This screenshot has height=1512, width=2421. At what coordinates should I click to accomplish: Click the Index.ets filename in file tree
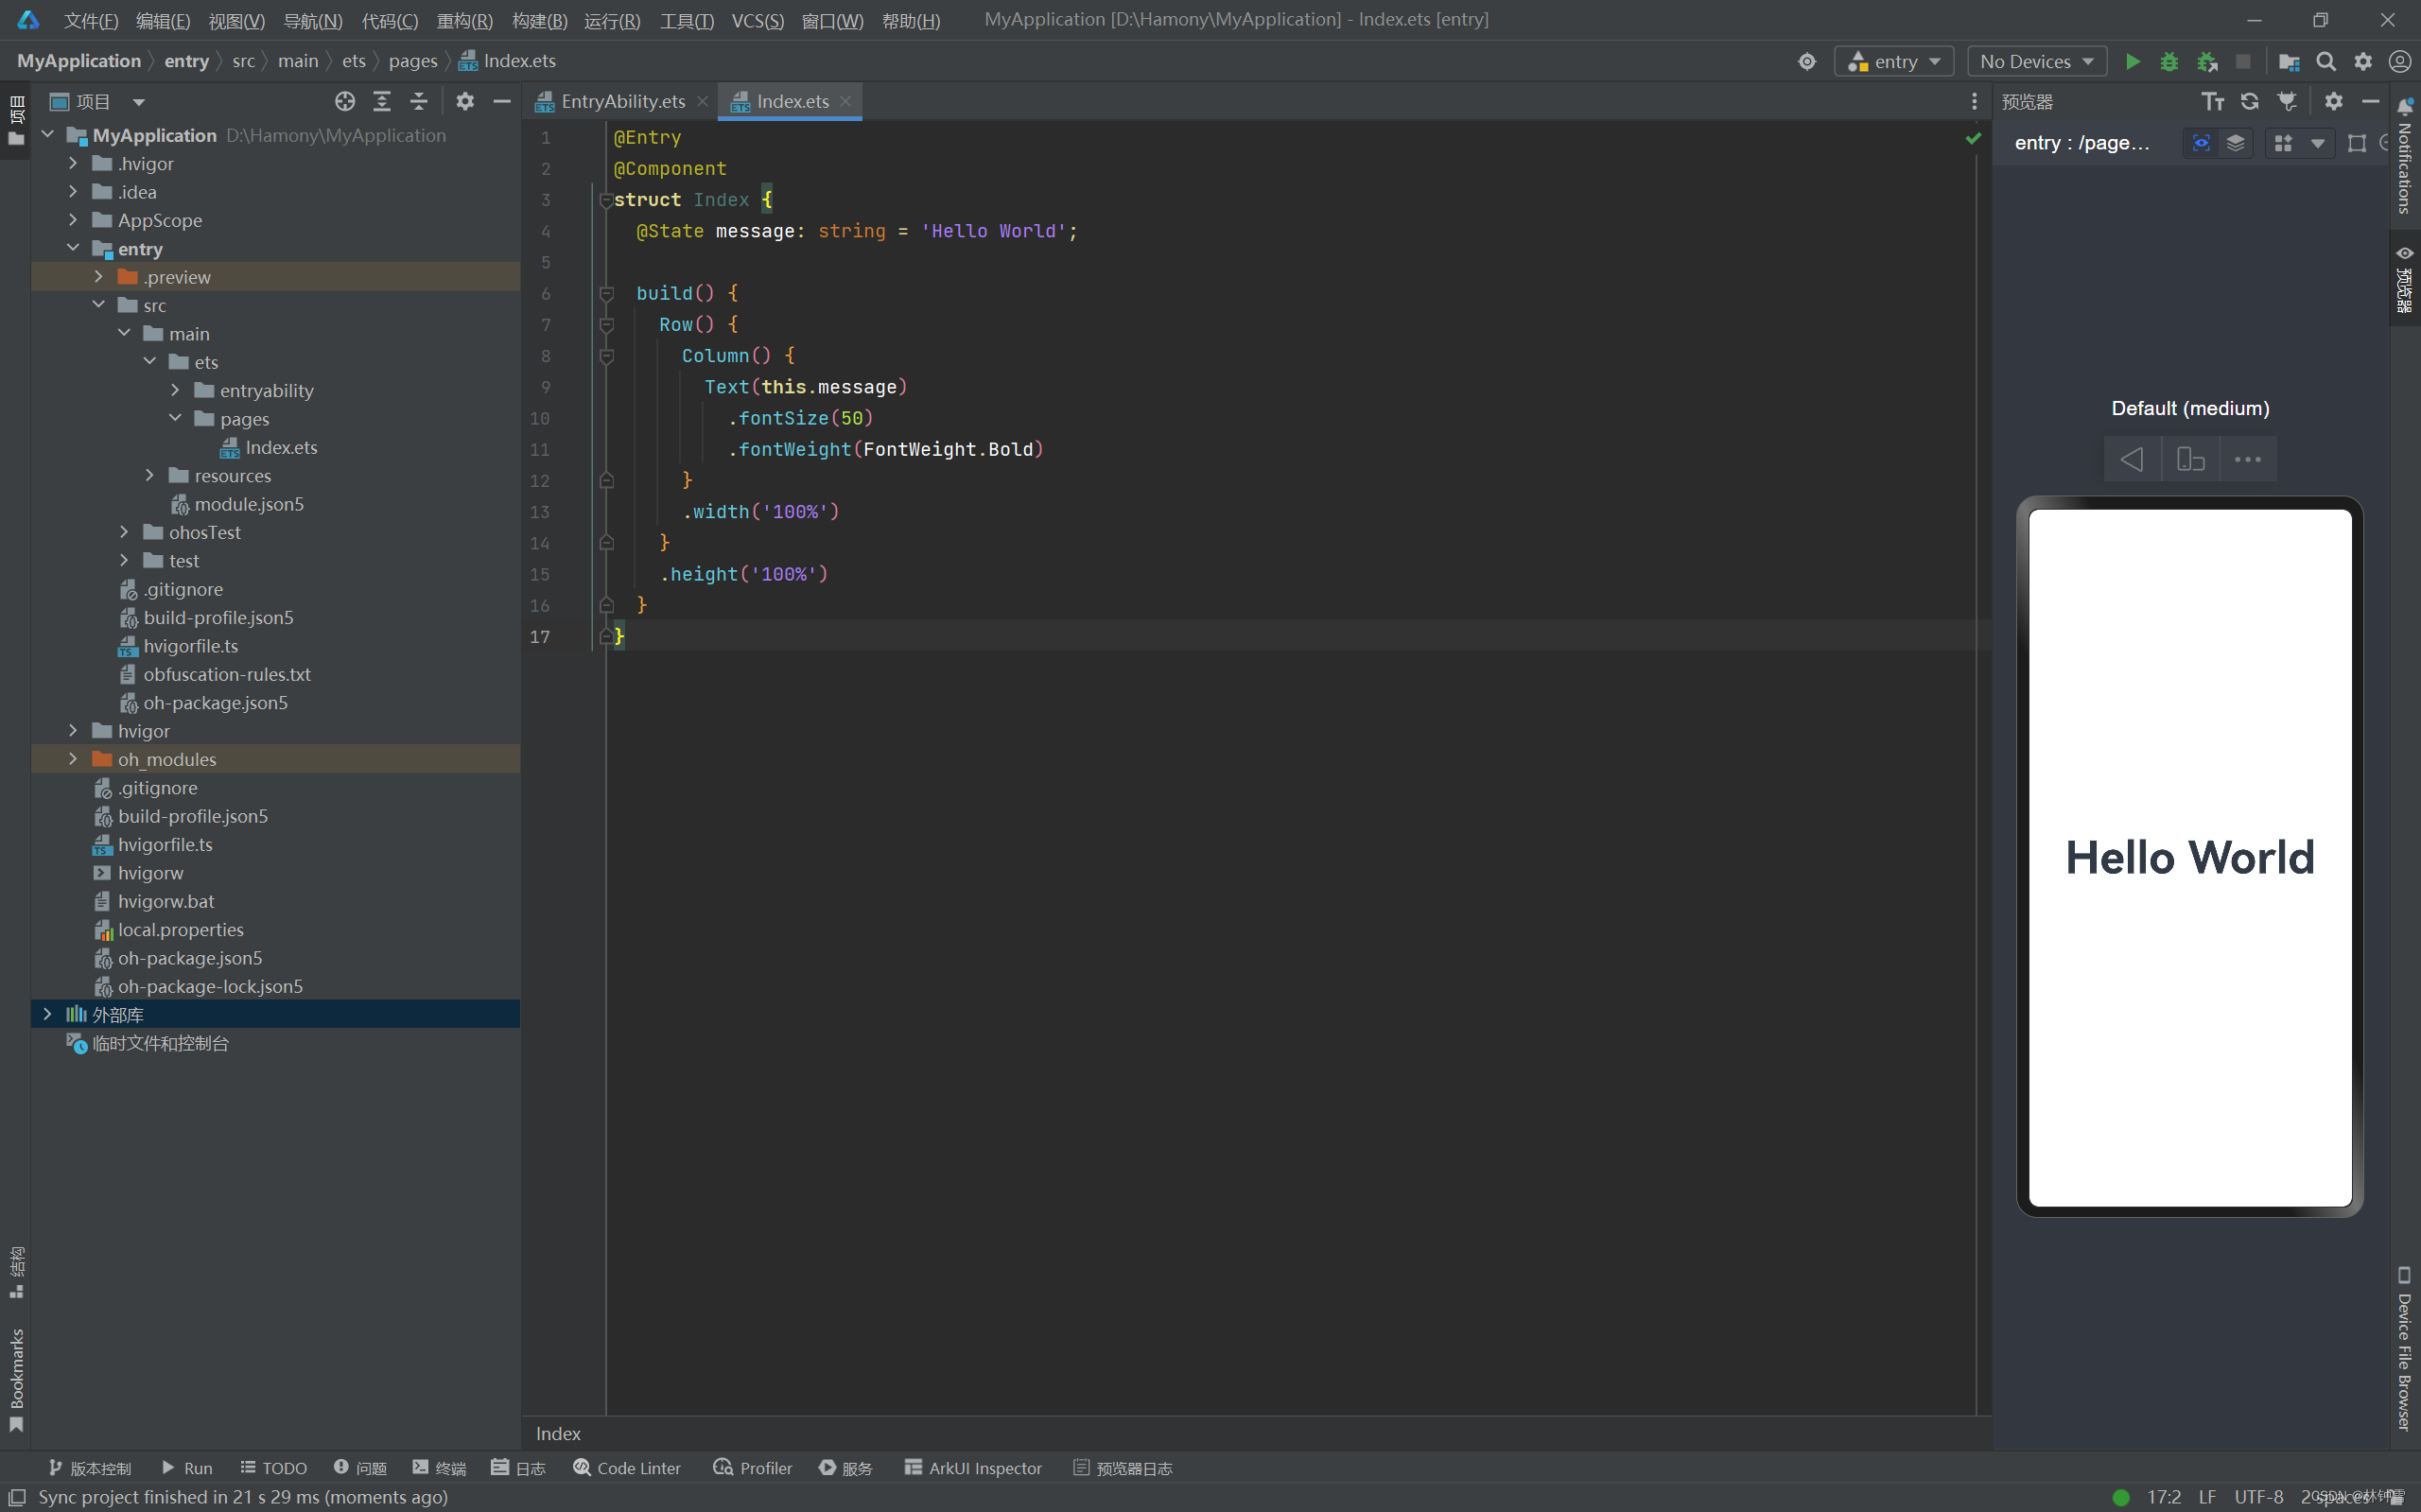(281, 447)
